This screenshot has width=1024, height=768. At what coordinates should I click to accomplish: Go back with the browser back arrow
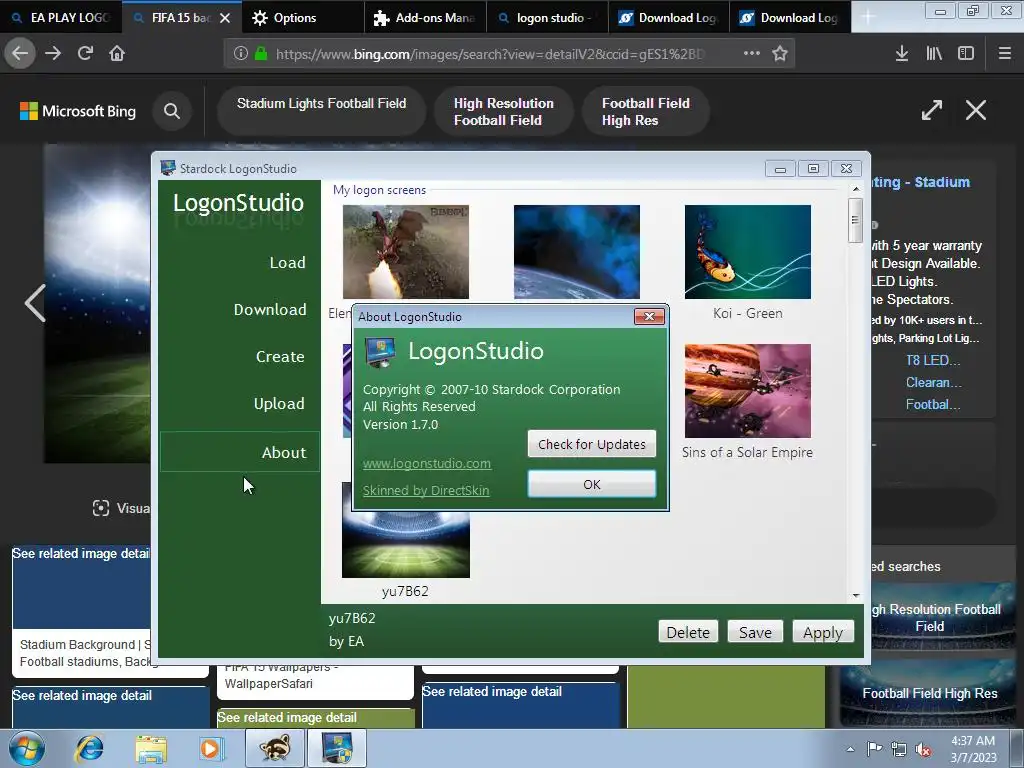20,54
